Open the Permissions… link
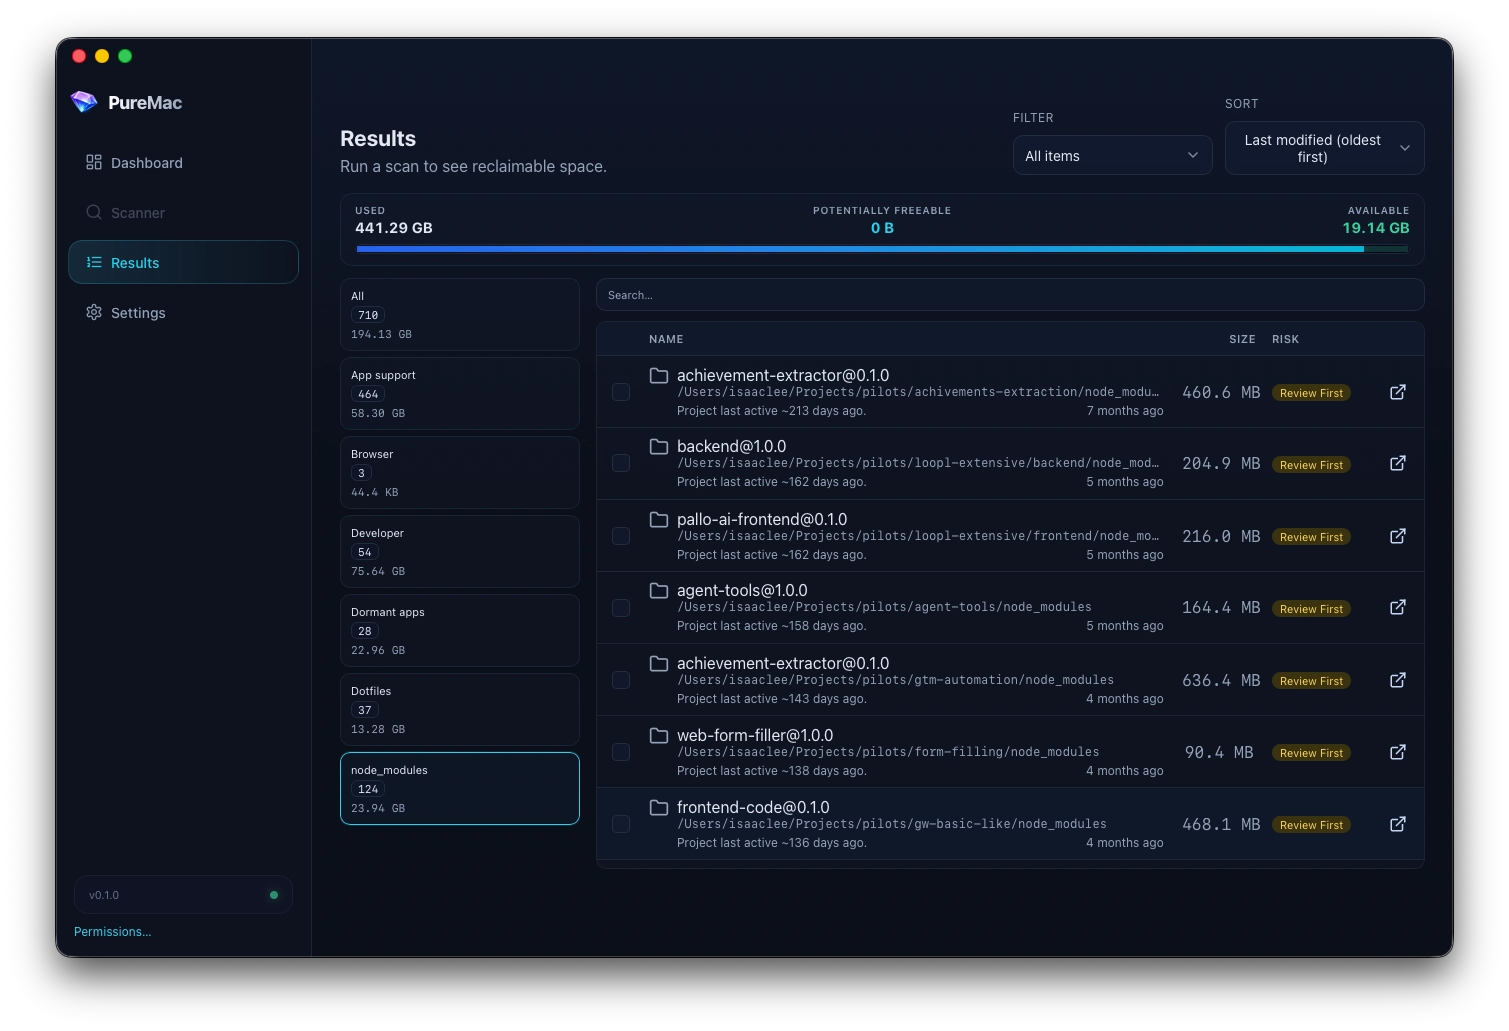Viewport: 1509px width, 1031px height. (x=112, y=931)
